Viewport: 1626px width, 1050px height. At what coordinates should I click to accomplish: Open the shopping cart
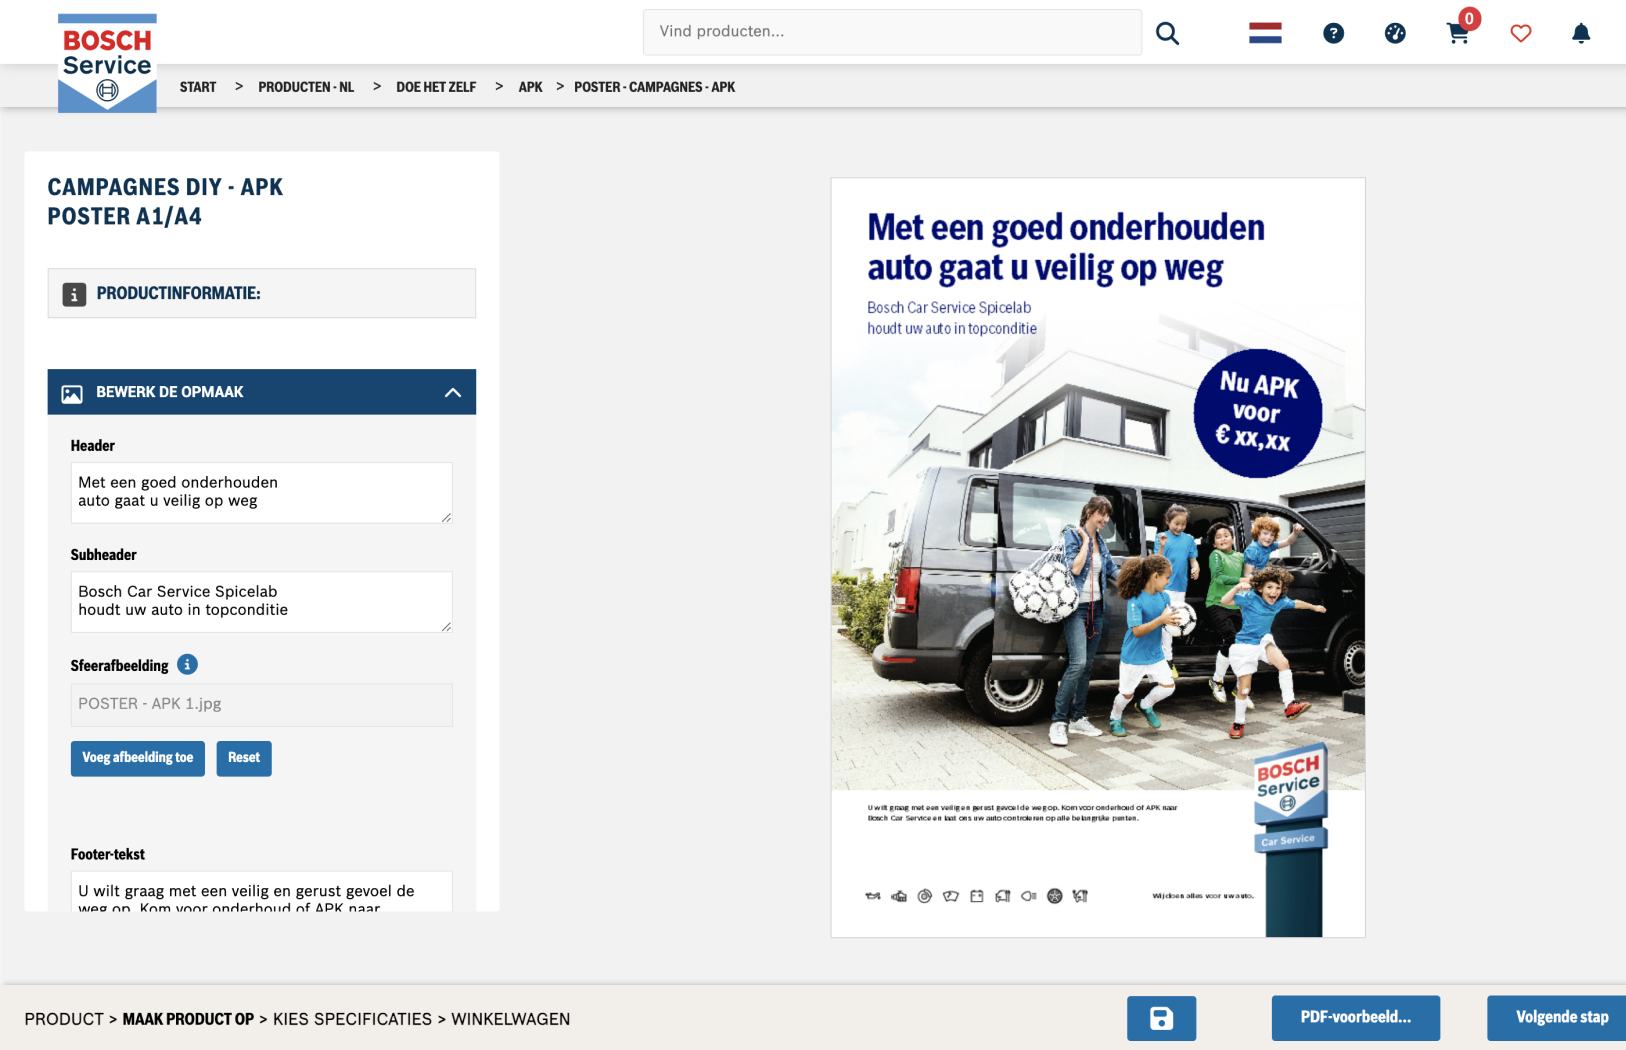point(1457,34)
